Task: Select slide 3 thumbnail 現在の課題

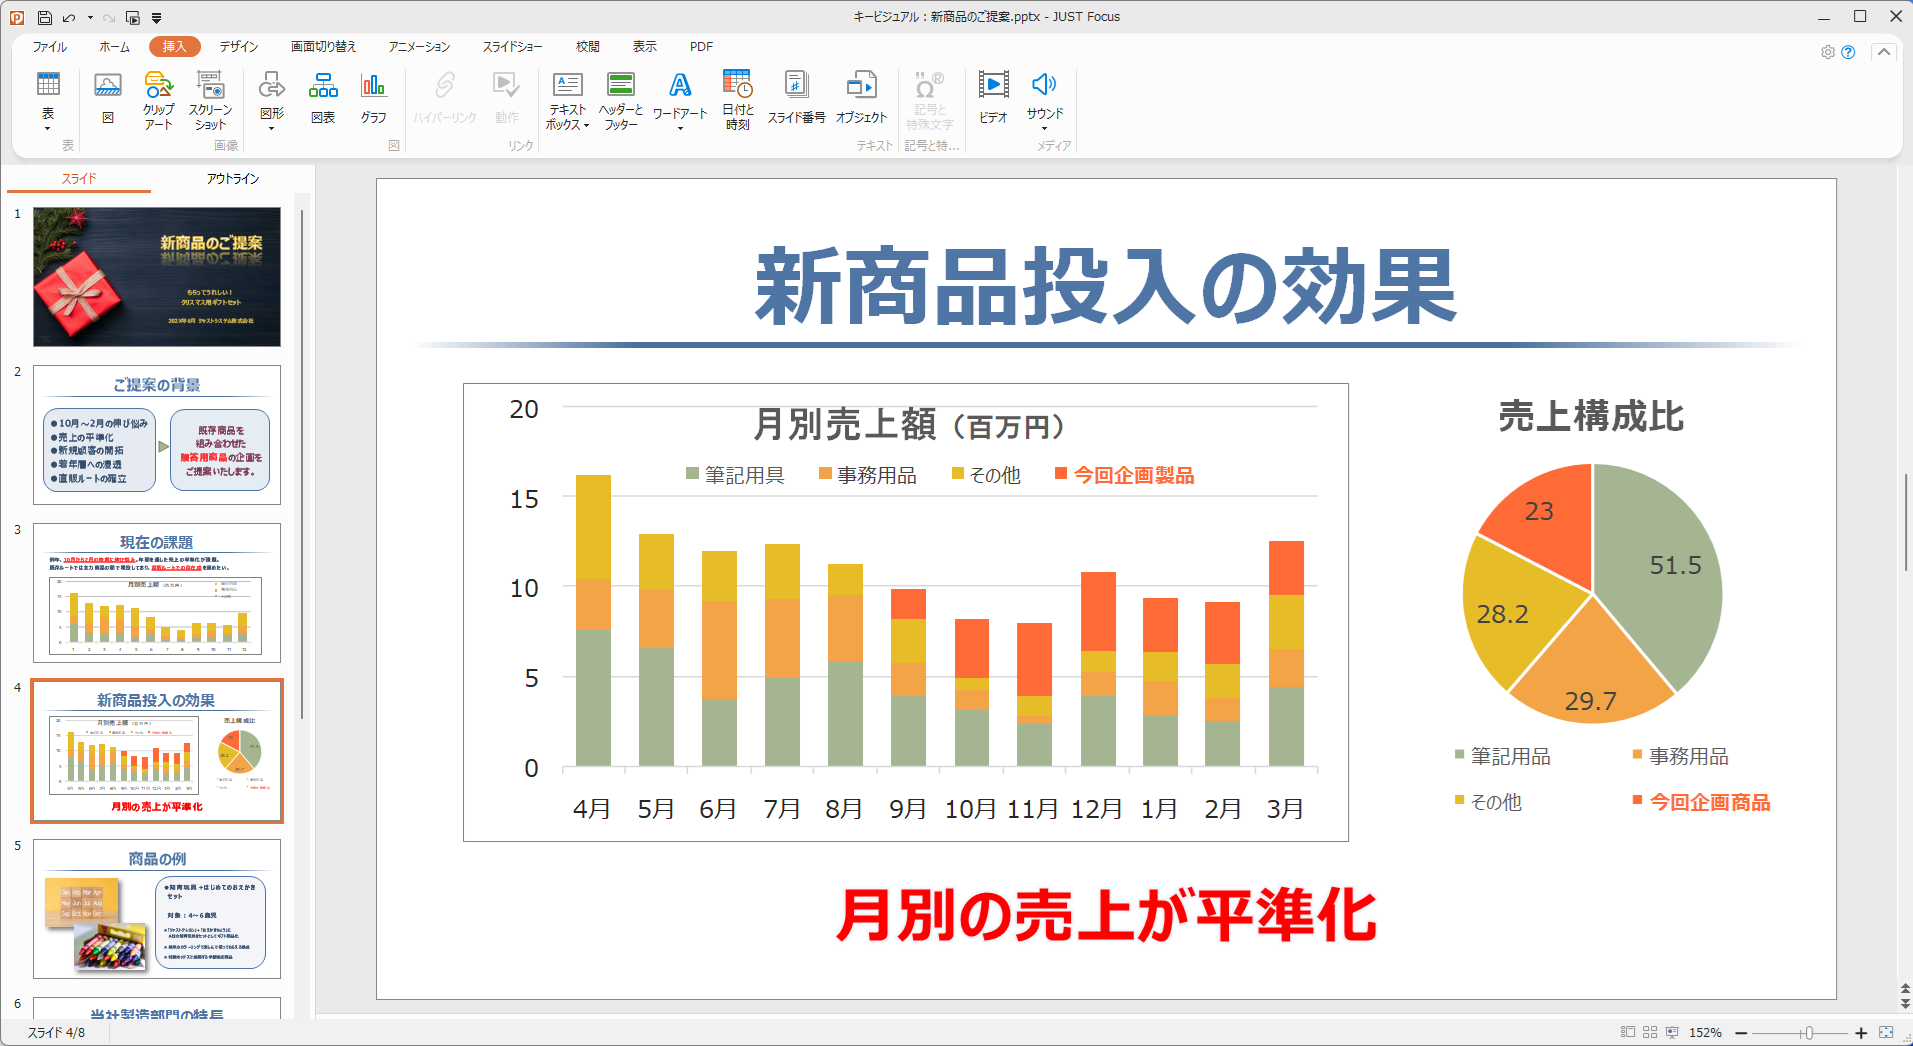Action: [x=157, y=593]
